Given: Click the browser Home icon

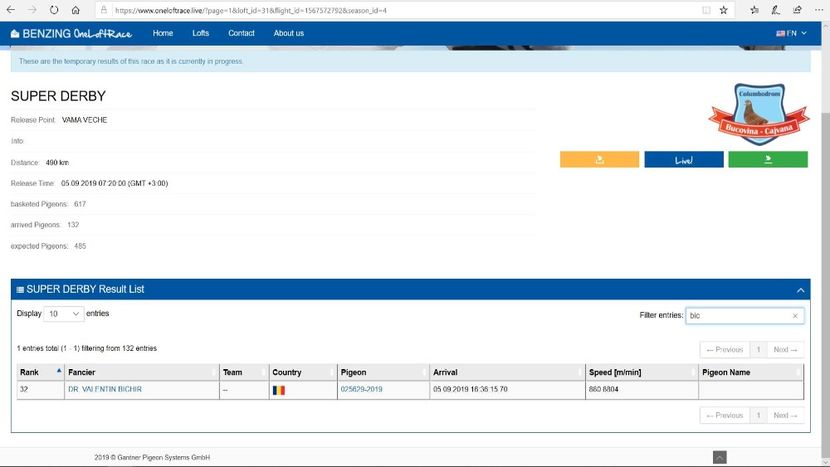Looking at the screenshot, I should 76,10.
